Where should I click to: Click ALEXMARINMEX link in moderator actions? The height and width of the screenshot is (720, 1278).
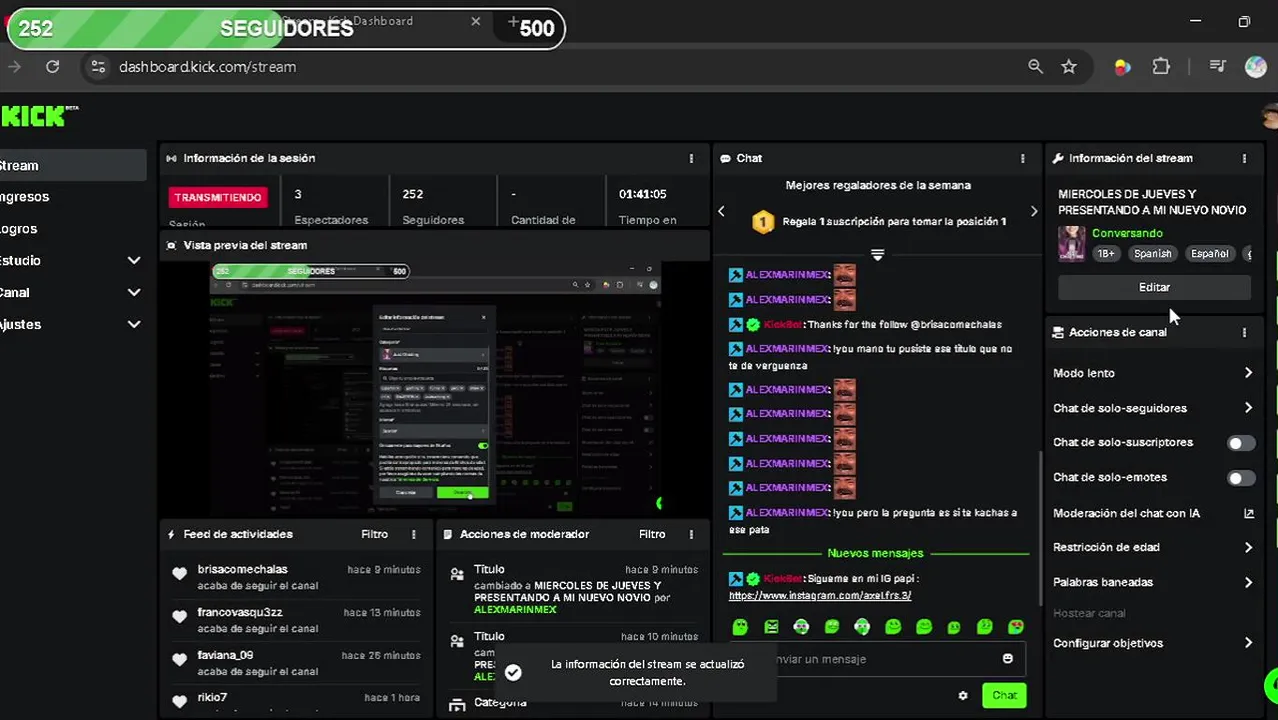(x=515, y=609)
